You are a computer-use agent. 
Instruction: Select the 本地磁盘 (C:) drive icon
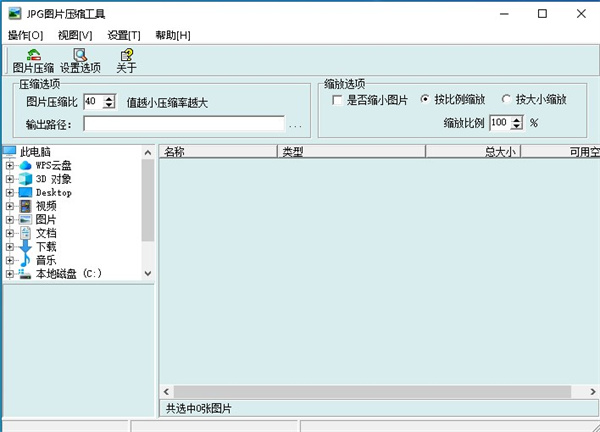[x=26, y=273]
